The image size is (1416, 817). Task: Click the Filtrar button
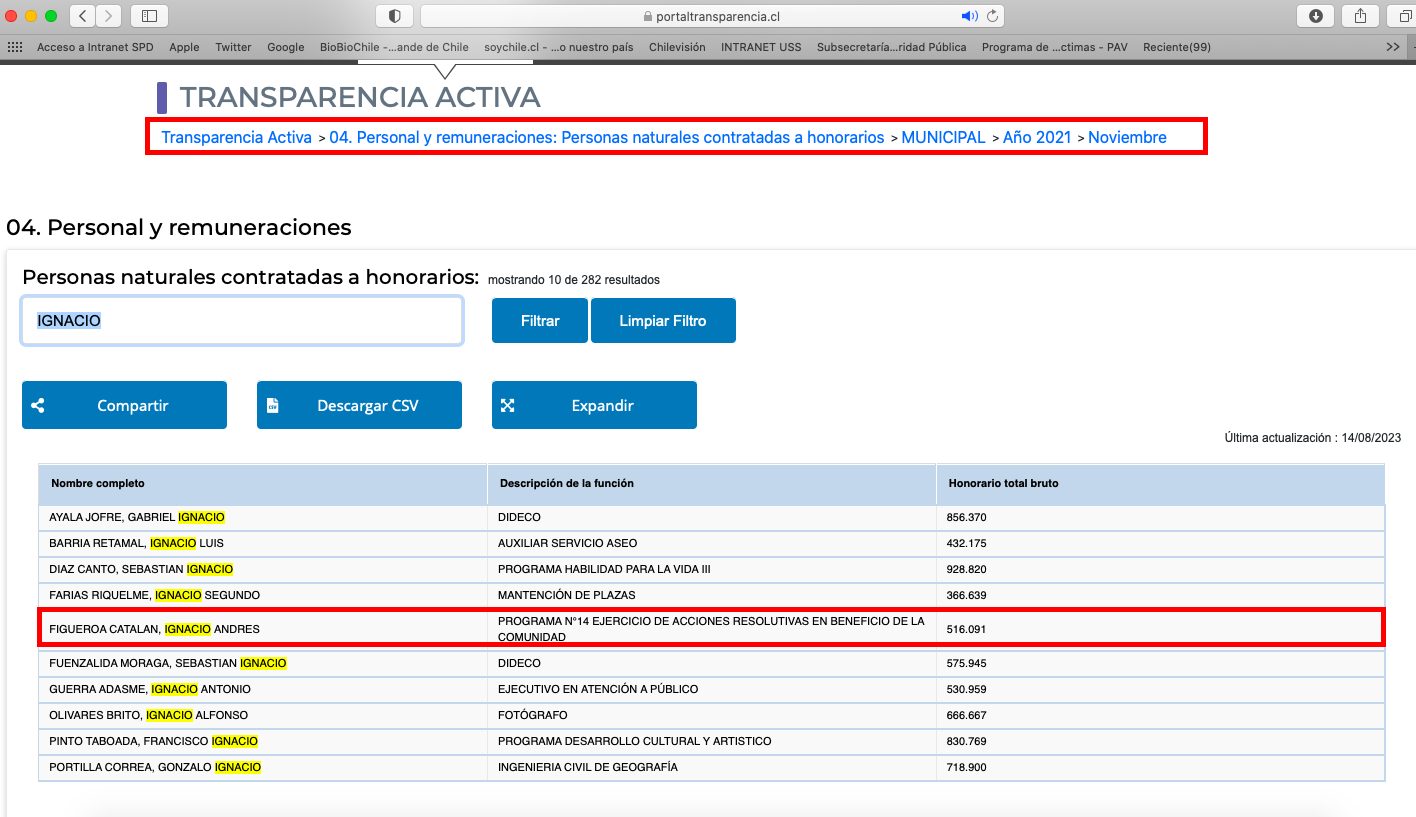tap(540, 321)
